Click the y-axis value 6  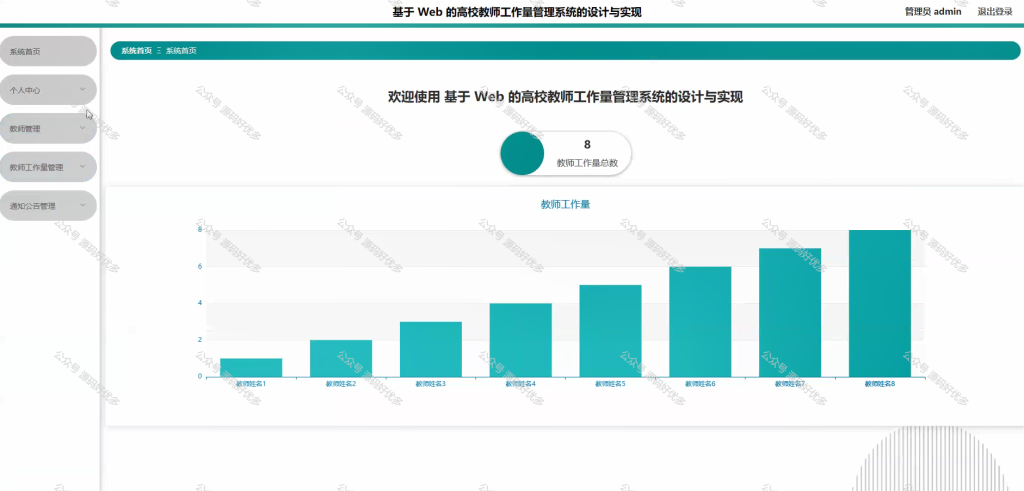(200, 266)
